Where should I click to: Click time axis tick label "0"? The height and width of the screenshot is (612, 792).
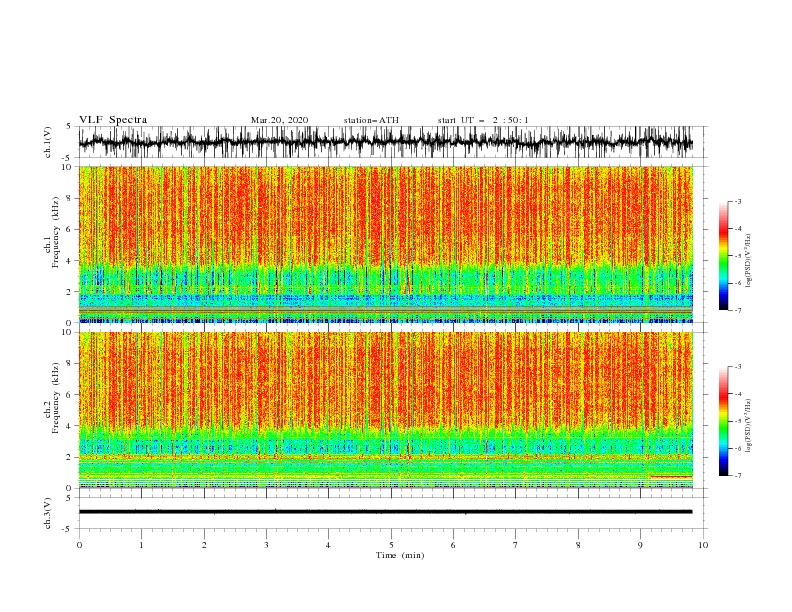click(79, 545)
